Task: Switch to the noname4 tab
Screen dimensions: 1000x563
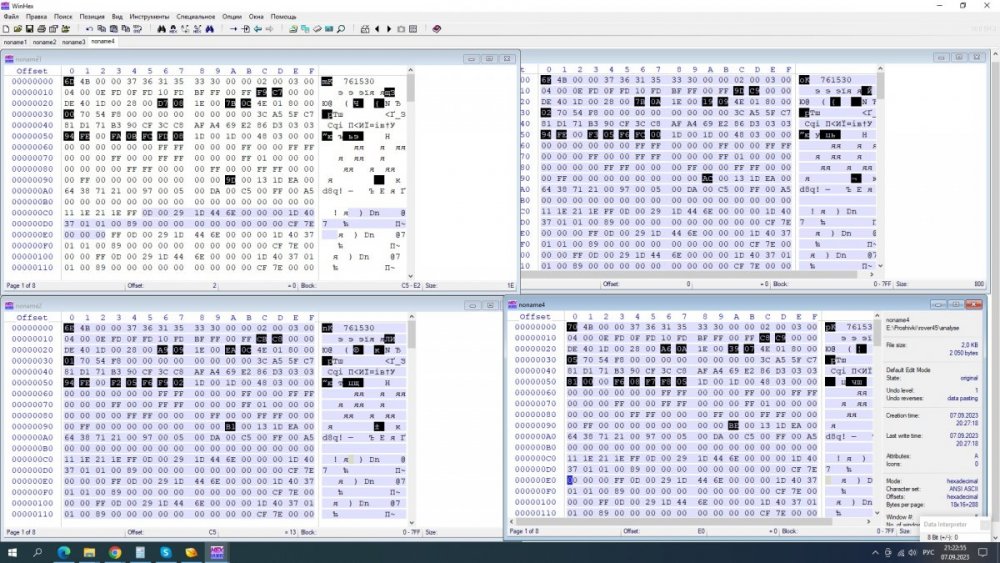Action: click(103, 41)
